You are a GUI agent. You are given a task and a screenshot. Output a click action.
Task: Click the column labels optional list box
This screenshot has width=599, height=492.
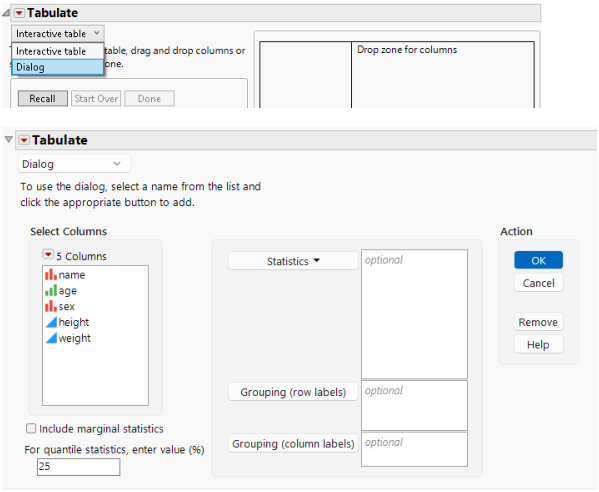coord(414,449)
